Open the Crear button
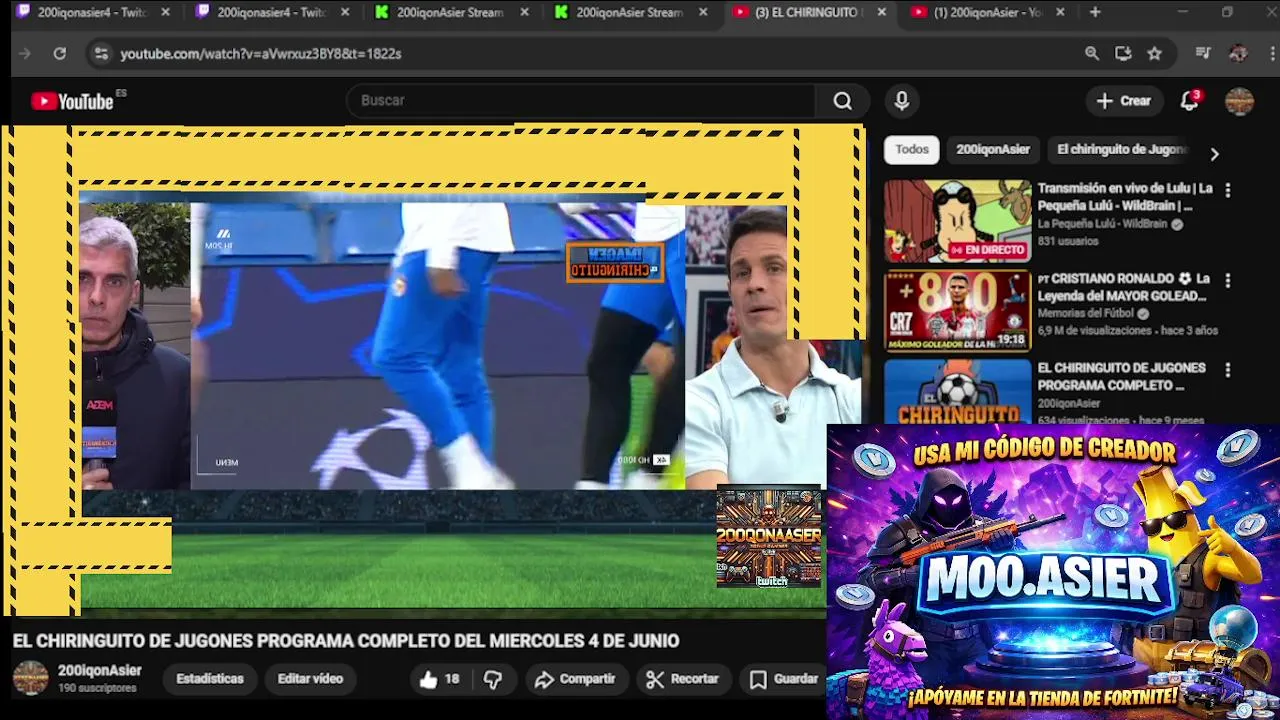The image size is (1280, 720). 1124,101
